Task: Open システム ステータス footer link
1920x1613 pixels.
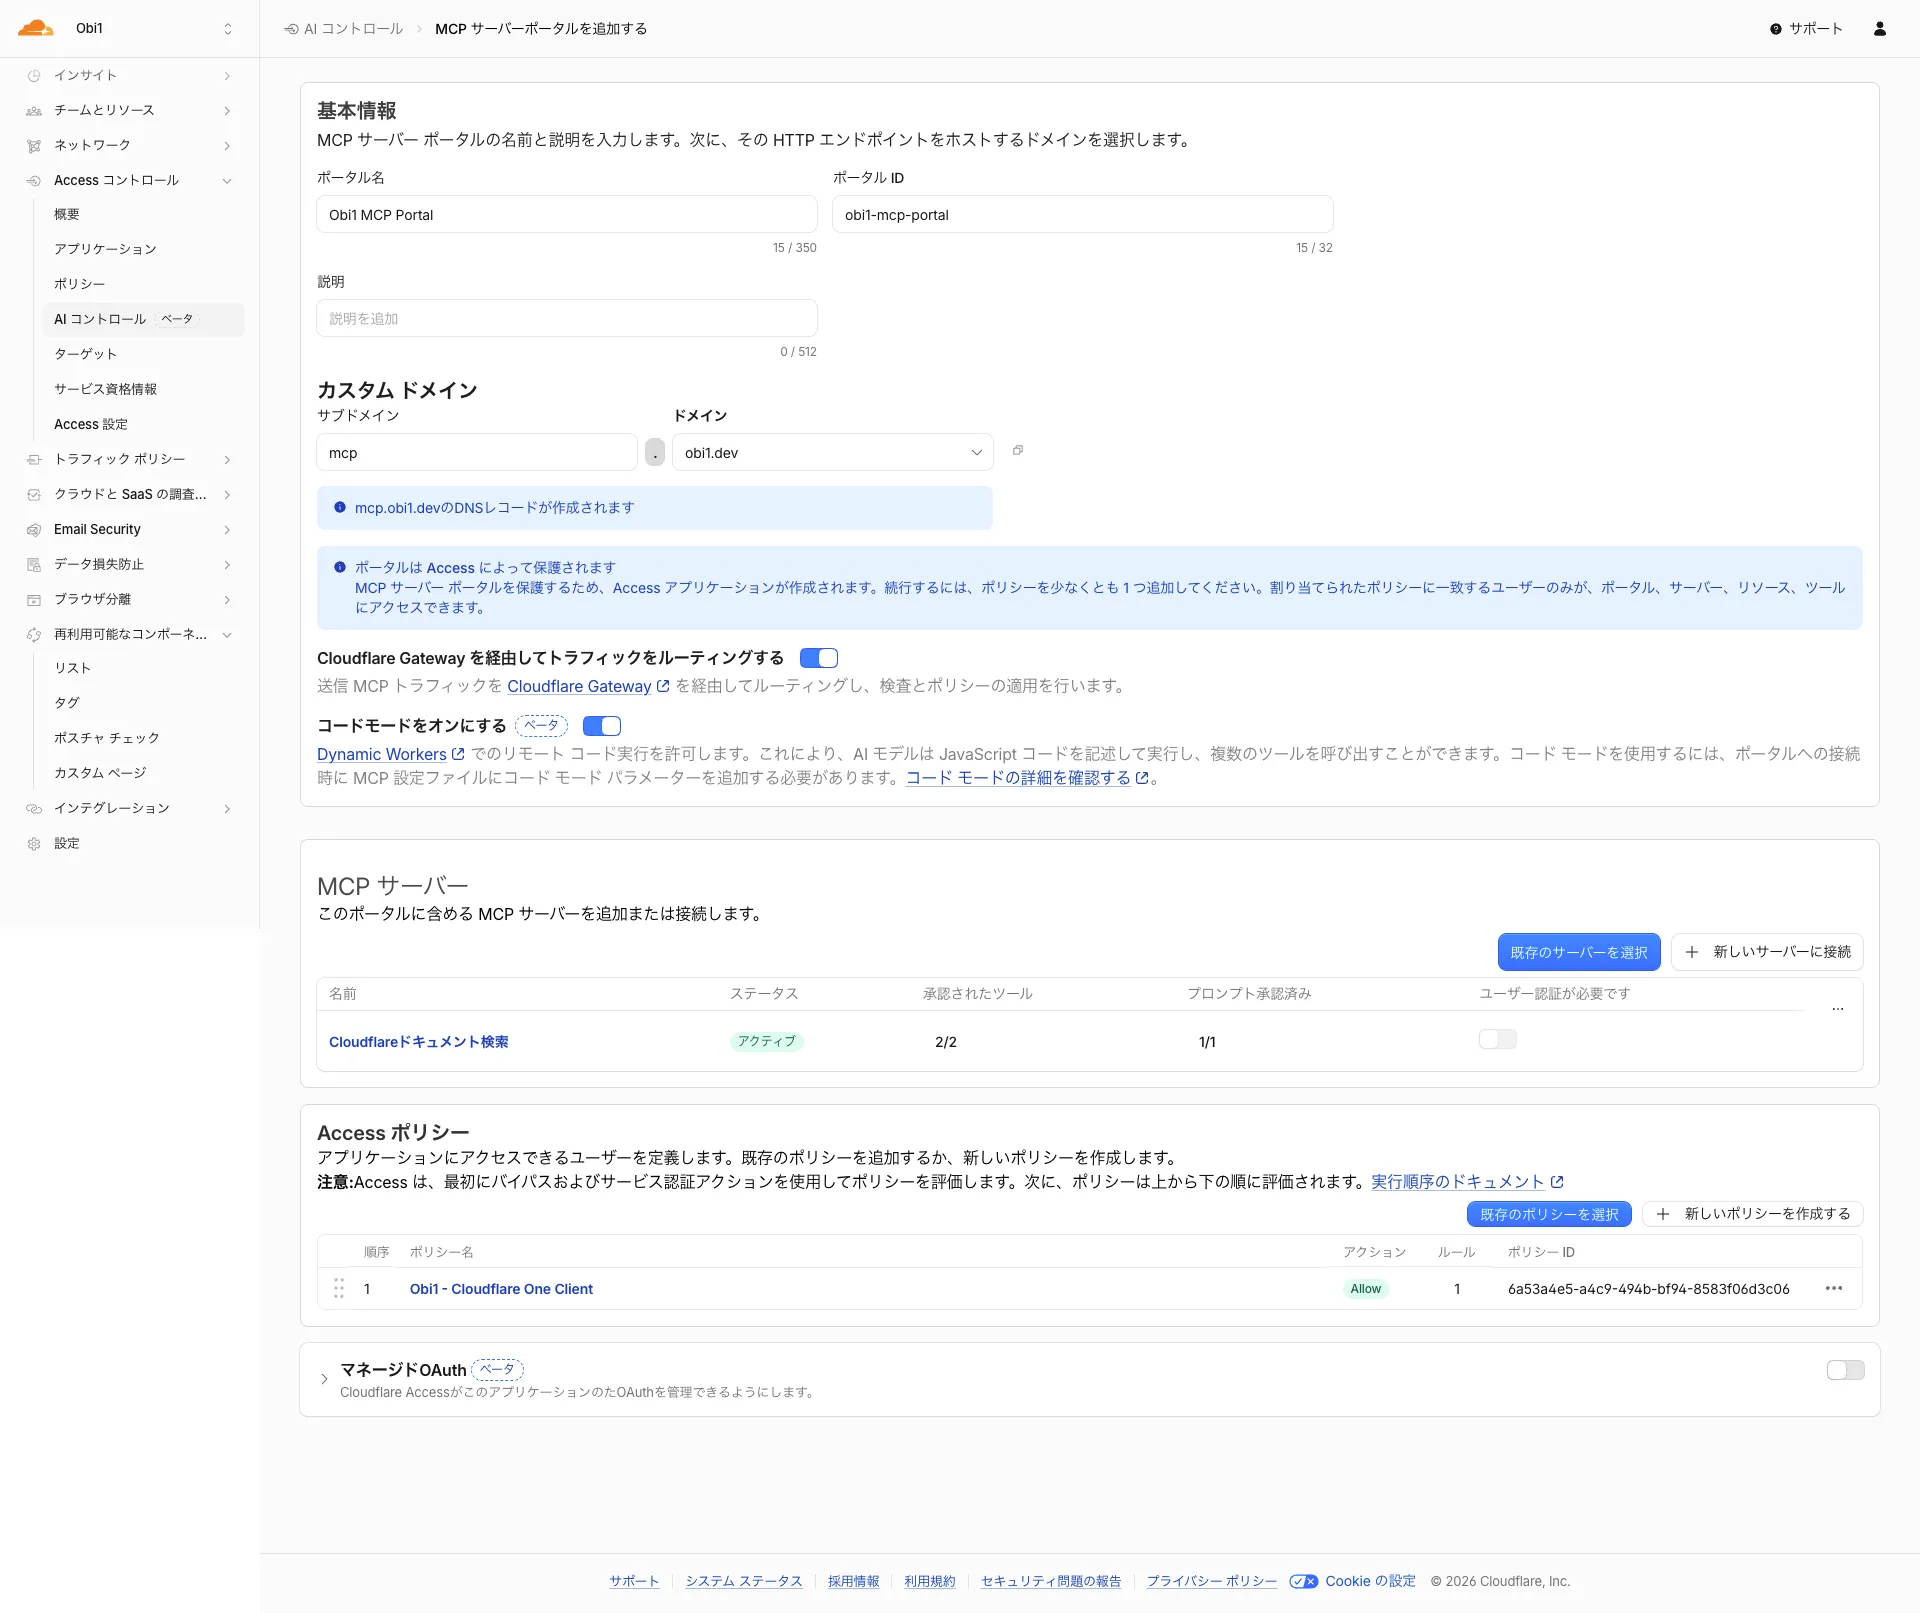Action: coord(744,1581)
